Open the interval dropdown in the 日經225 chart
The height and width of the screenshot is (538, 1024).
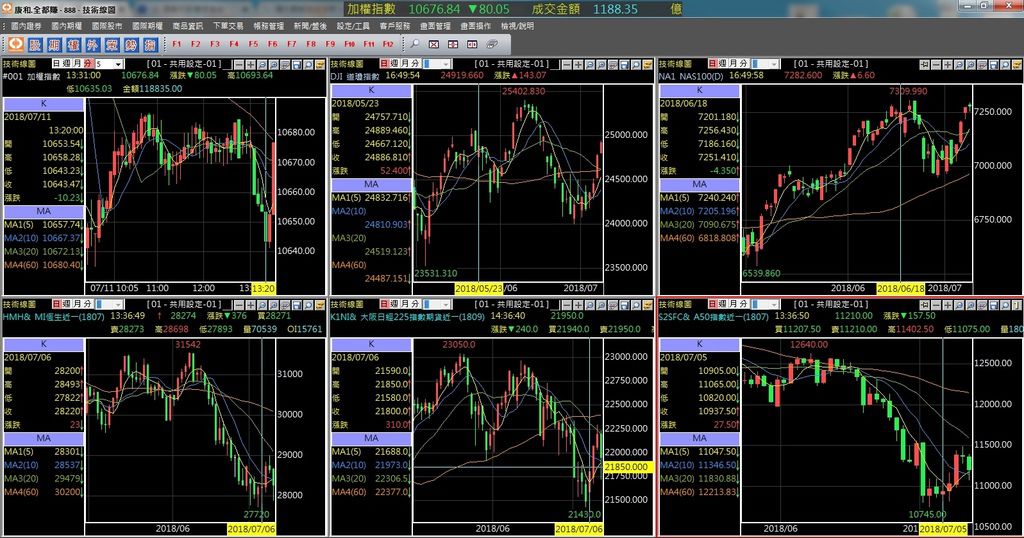tap(446, 304)
